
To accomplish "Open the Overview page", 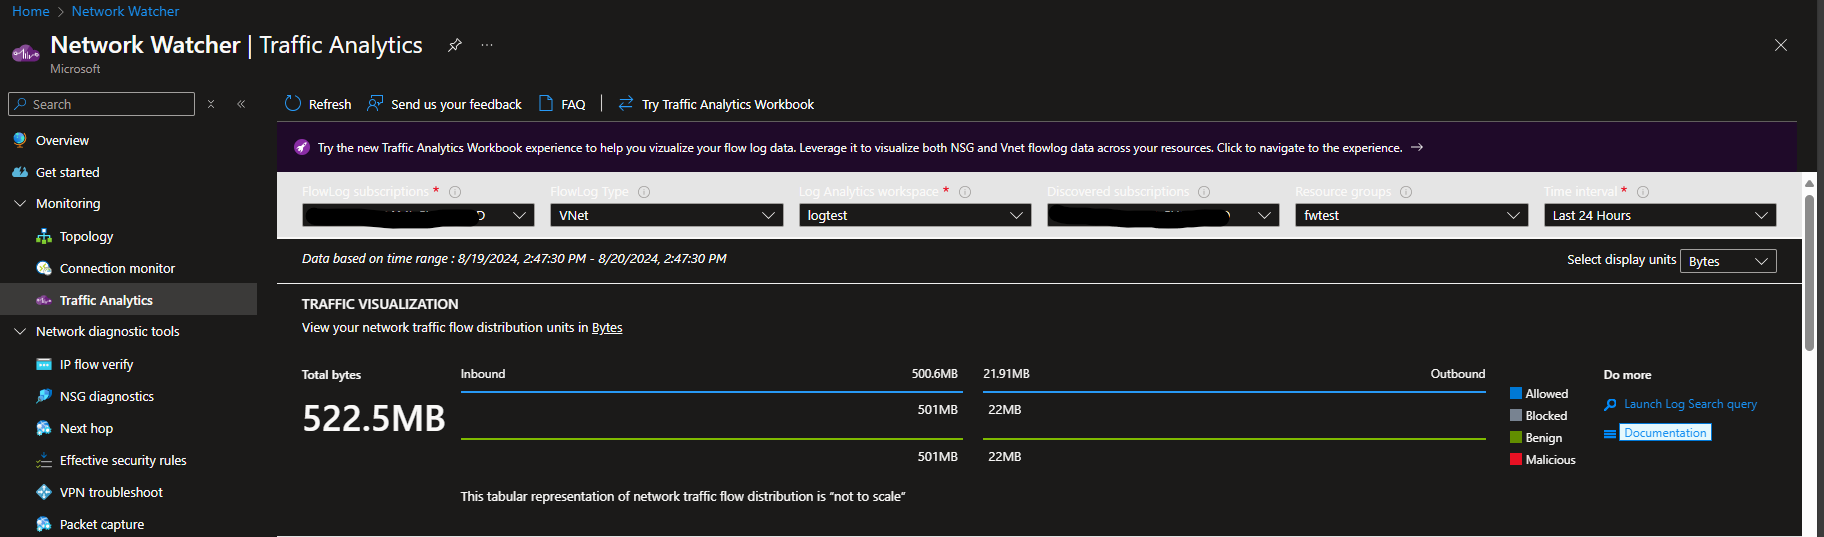I will click(x=62, y=140).
